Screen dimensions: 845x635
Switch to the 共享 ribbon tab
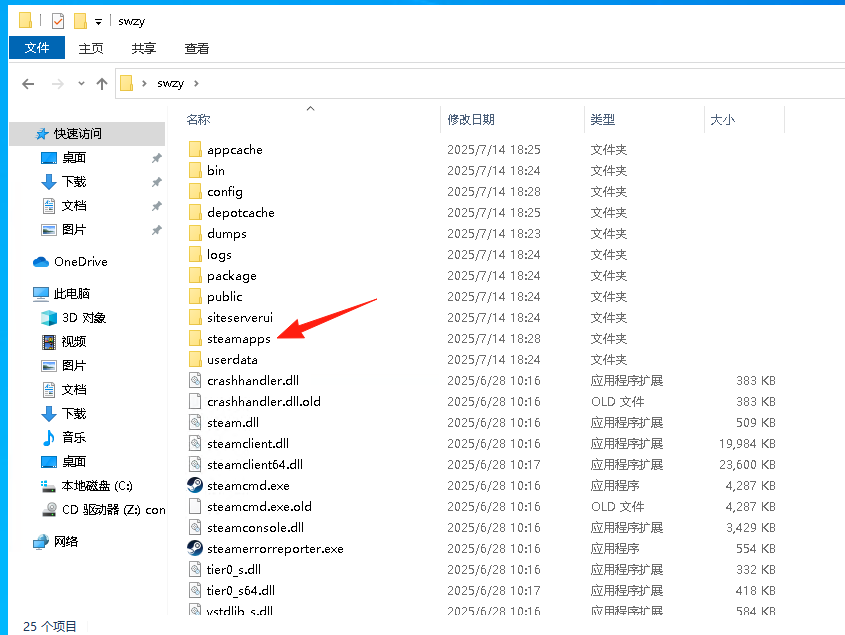[x=143, y=49]
